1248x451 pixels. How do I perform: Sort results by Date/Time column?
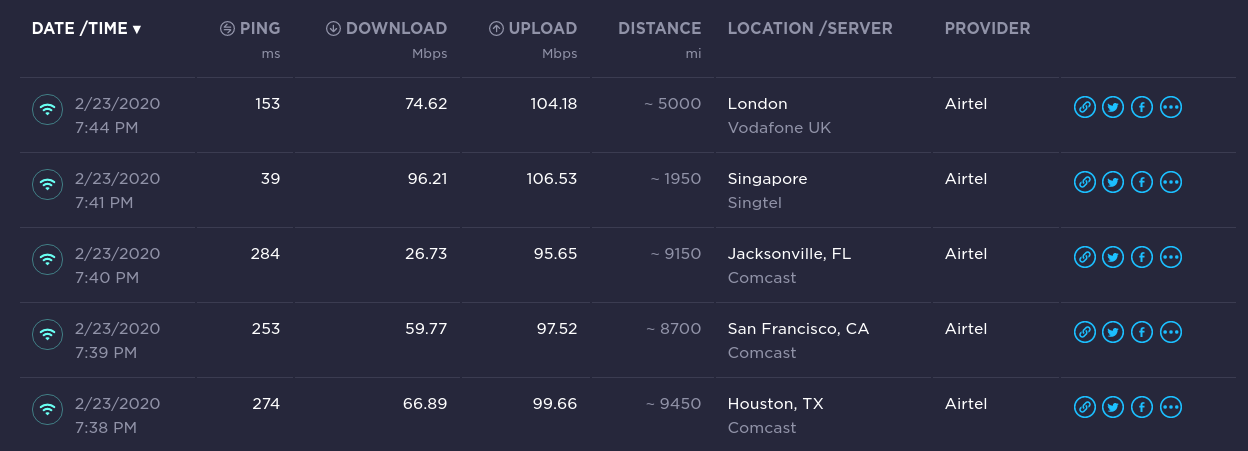tap(86, 28)
